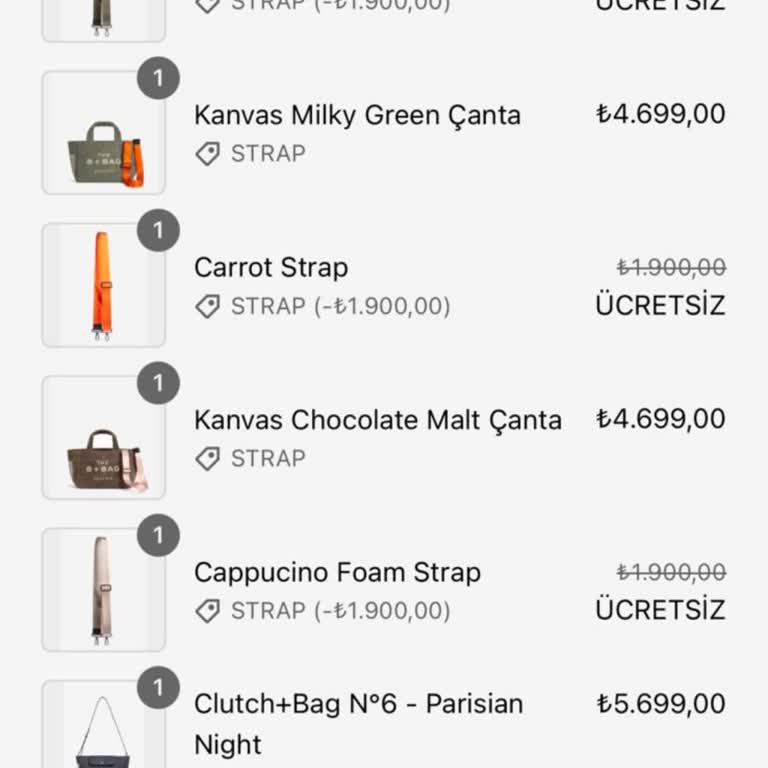Open the Clutch+Bag N°6 Parisian Night thumbnail

tap(101, 728)
